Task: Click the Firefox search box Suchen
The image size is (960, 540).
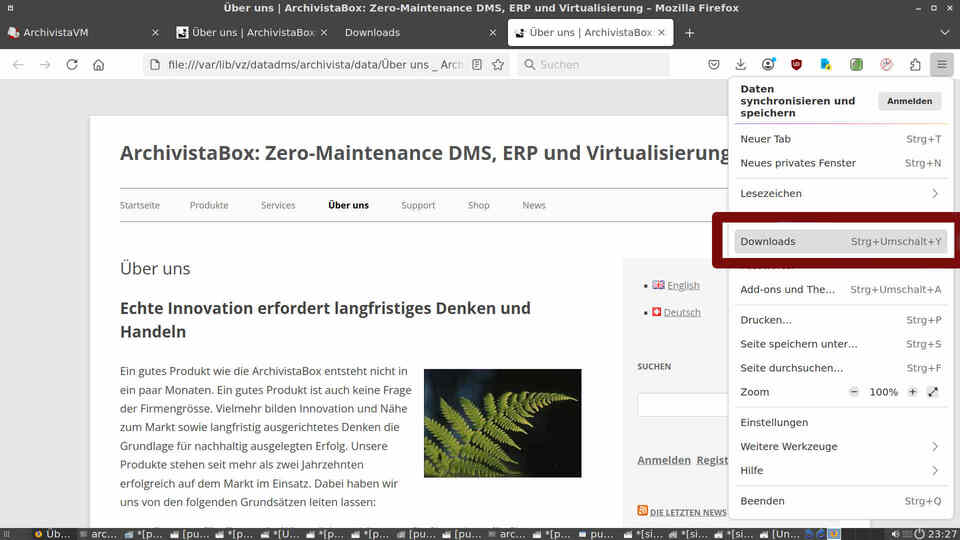Action: [593, 64]
